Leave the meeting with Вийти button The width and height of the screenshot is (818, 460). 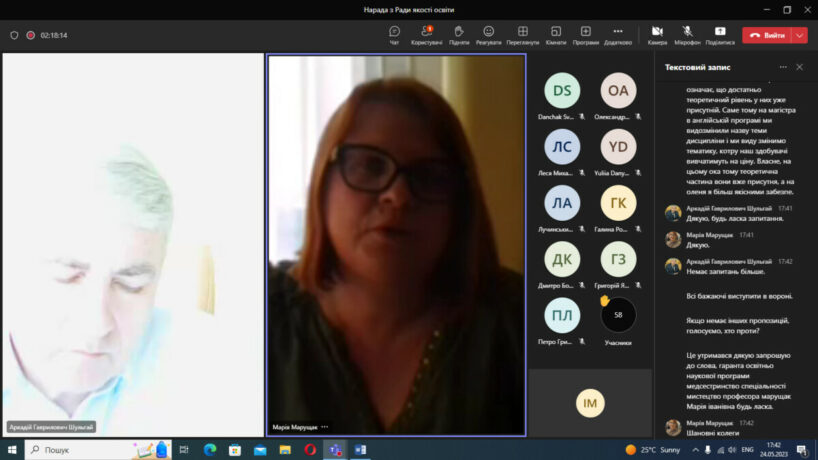tap(767, 35)
